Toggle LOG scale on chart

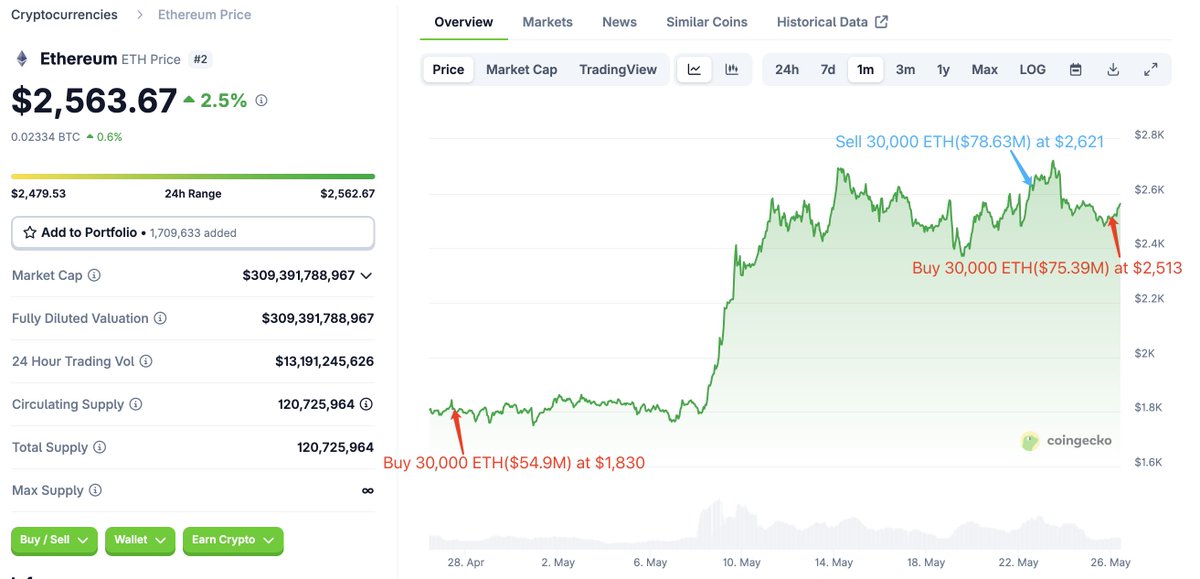(1033, 69)
